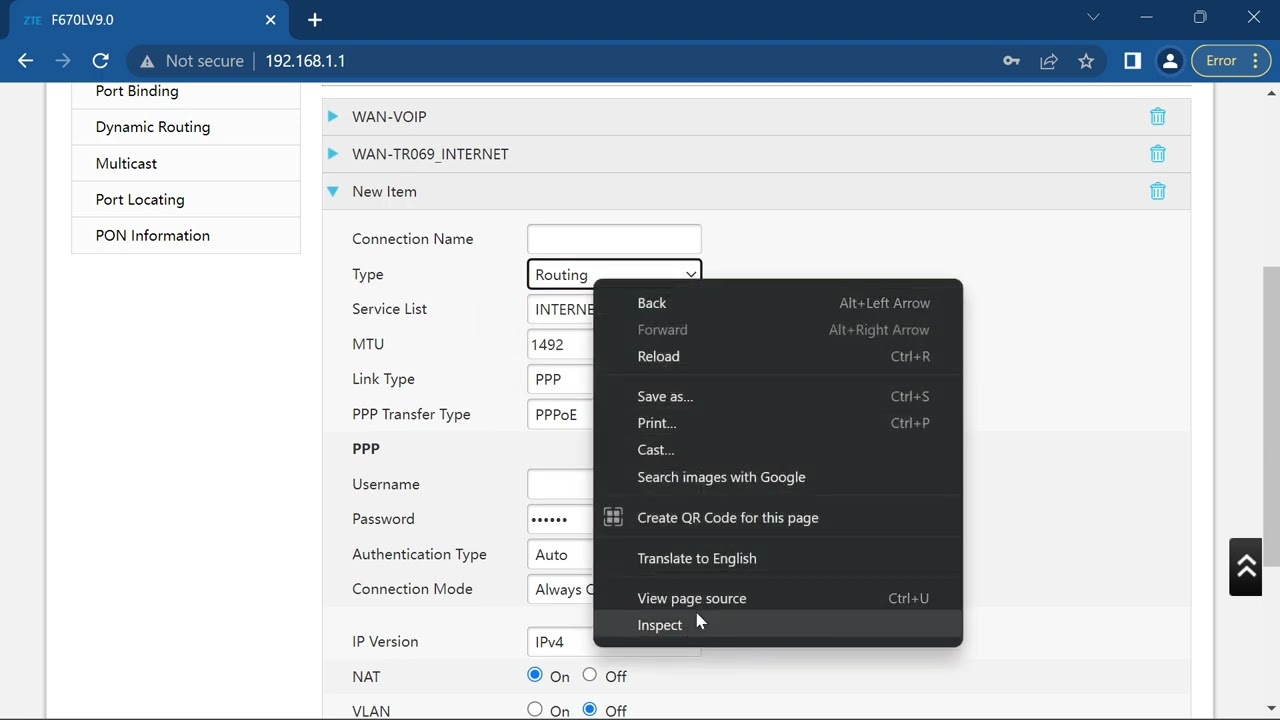Choose View page source

[x=778, y=598]
